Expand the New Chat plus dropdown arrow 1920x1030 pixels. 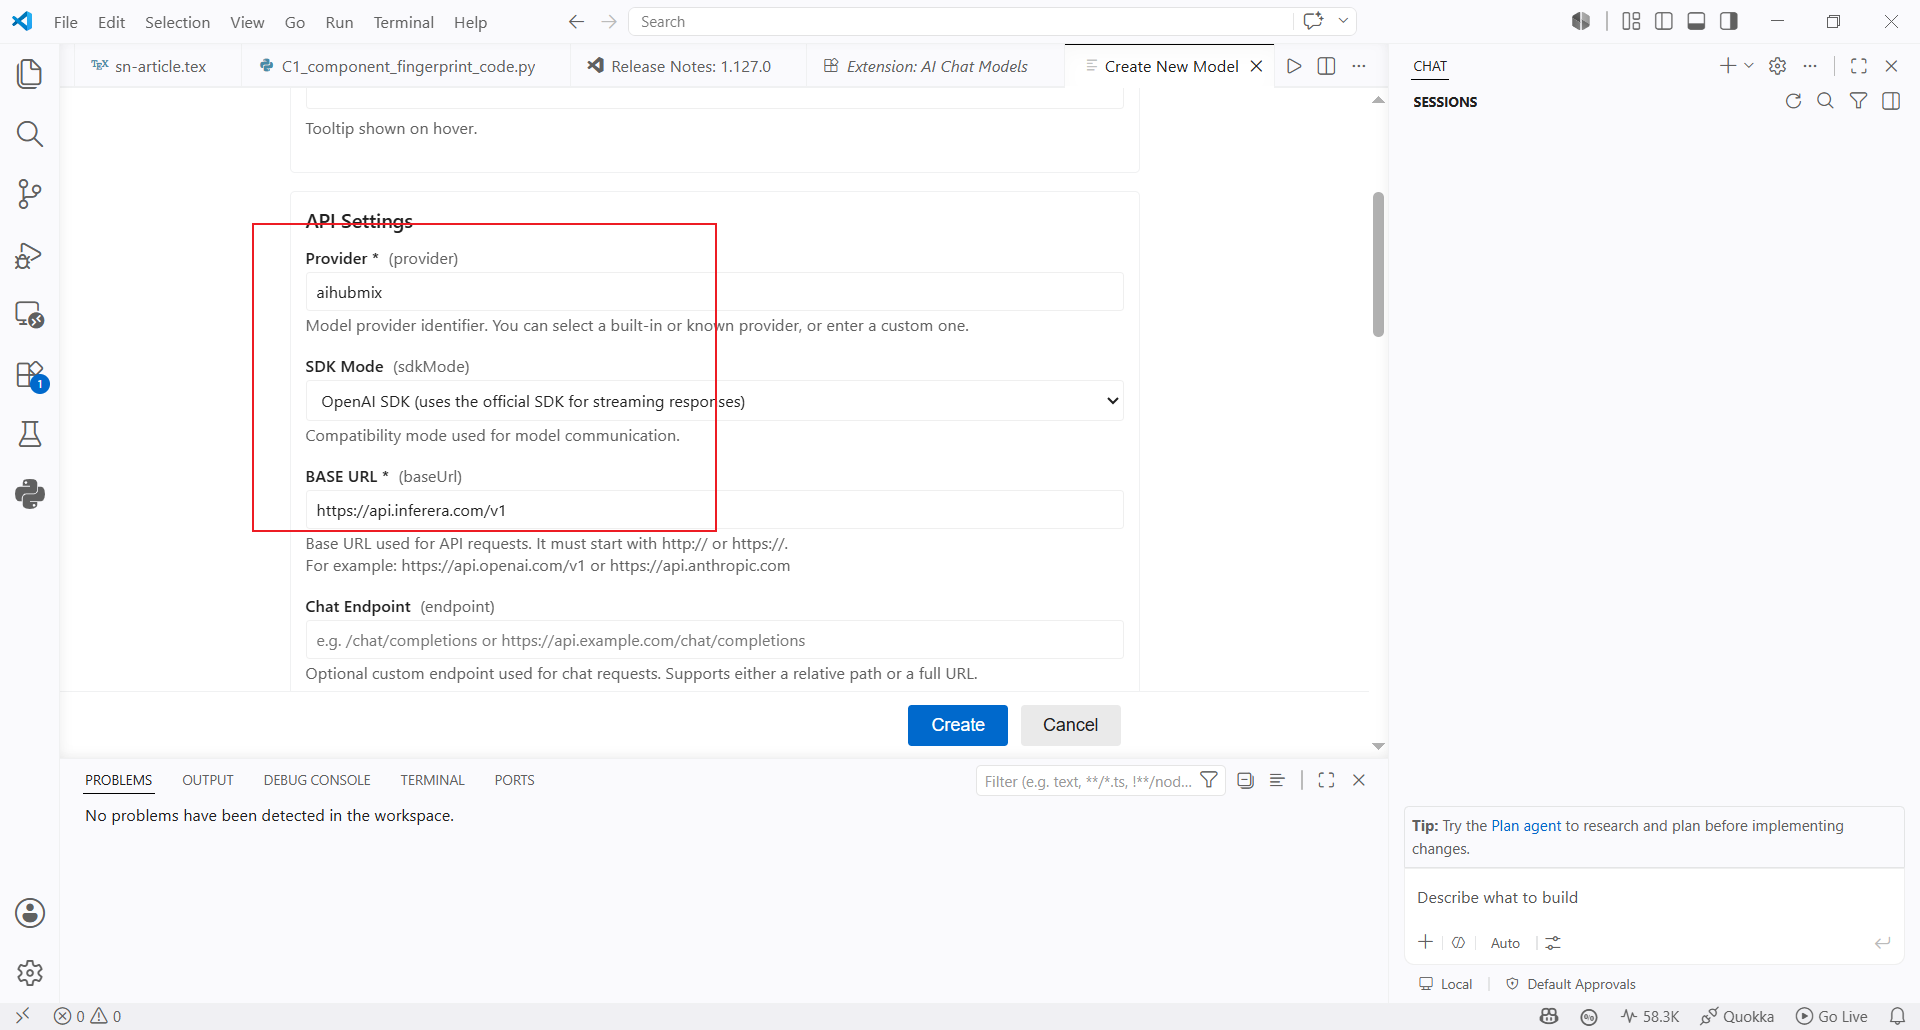1749,66
